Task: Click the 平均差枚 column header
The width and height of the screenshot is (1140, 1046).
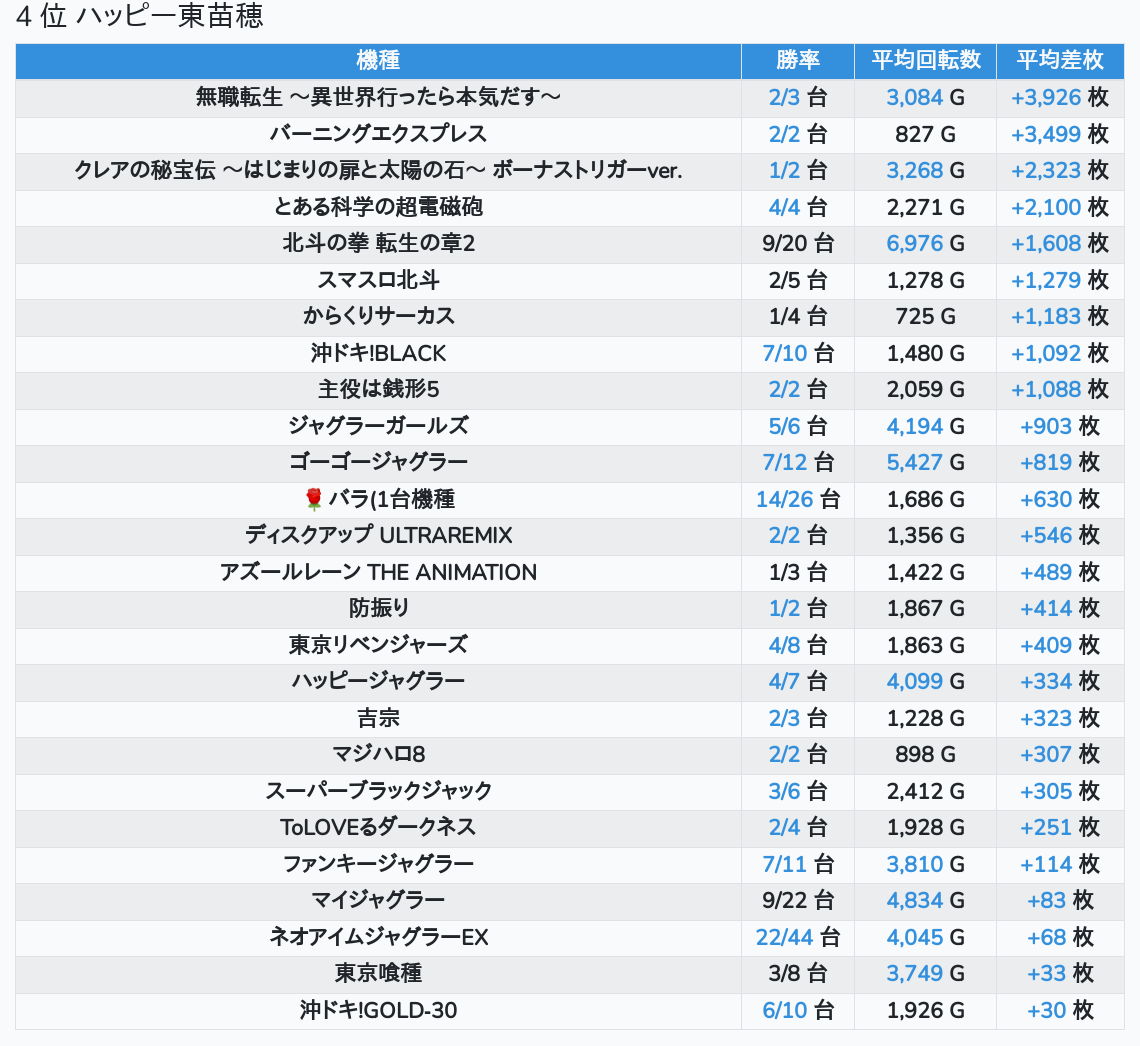Action: pyautogui.click(x=1059, y=60)
